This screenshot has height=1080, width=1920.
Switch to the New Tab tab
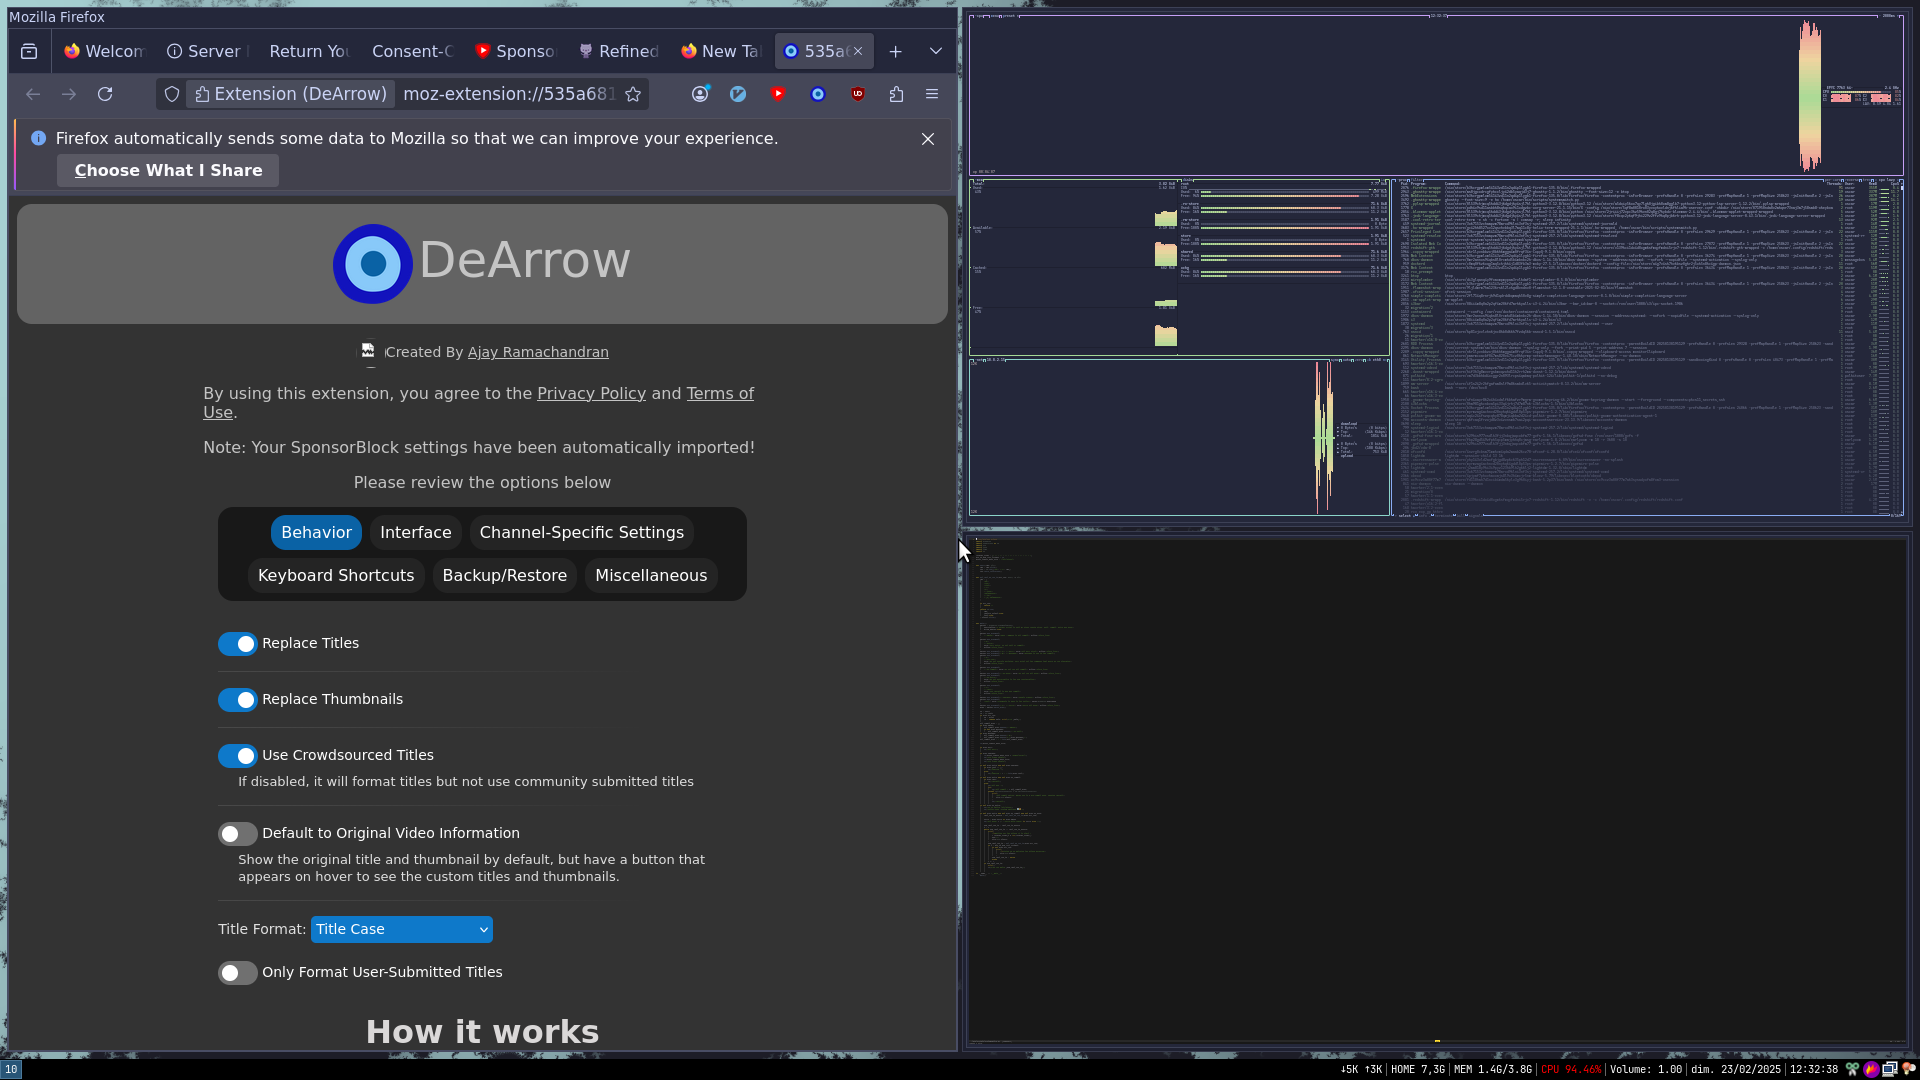[721, 51]
